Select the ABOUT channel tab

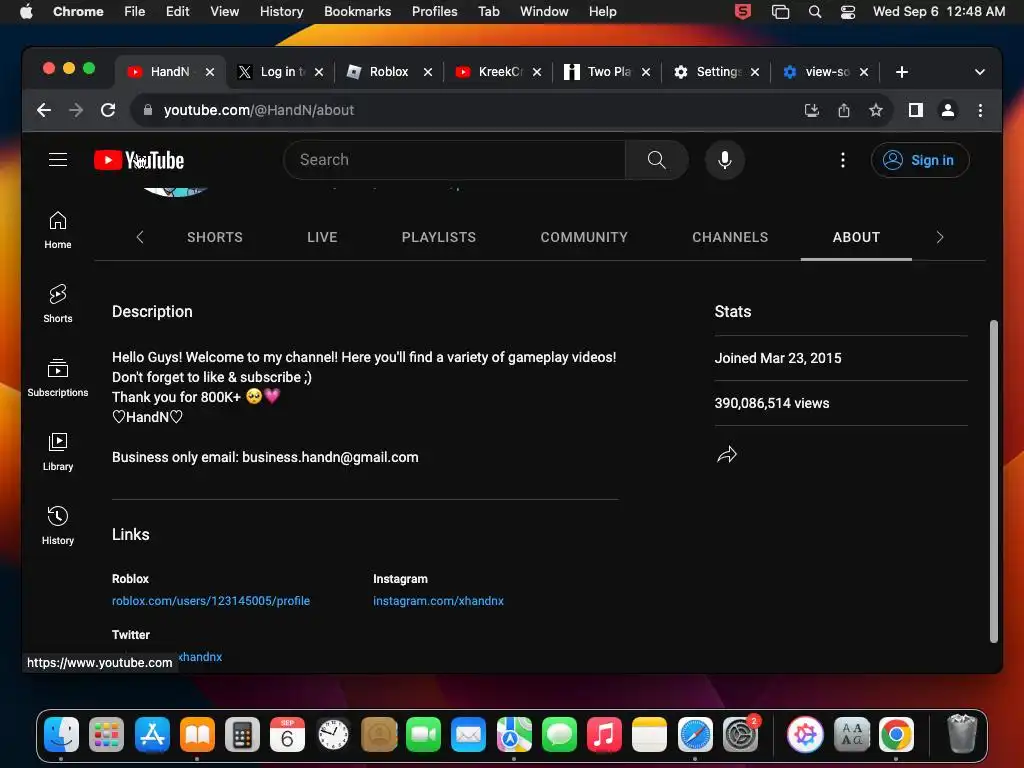coord(856,237)
